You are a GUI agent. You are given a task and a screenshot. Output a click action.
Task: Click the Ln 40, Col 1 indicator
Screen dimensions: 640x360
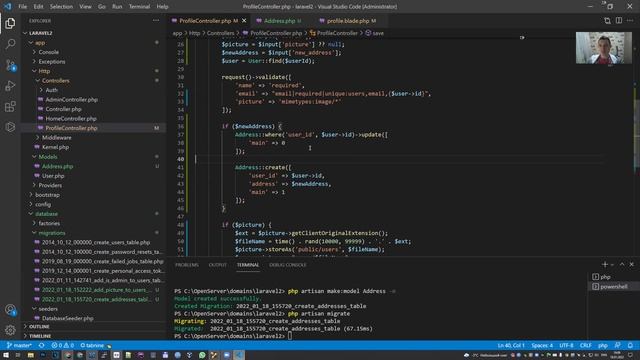tap(511, 345)
